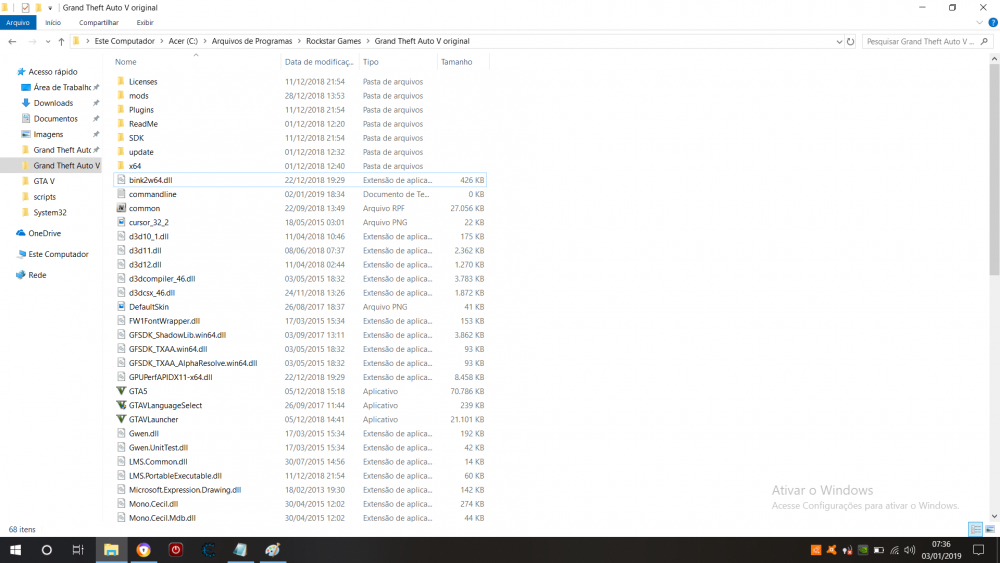
Task: Expand Arquivos de Programas breadcrumb chevron
Action: (299, 41)
